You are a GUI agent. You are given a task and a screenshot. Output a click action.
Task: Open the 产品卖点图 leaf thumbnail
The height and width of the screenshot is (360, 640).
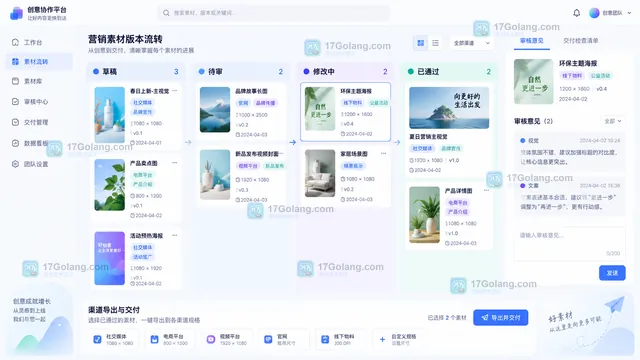pos(109,185)
